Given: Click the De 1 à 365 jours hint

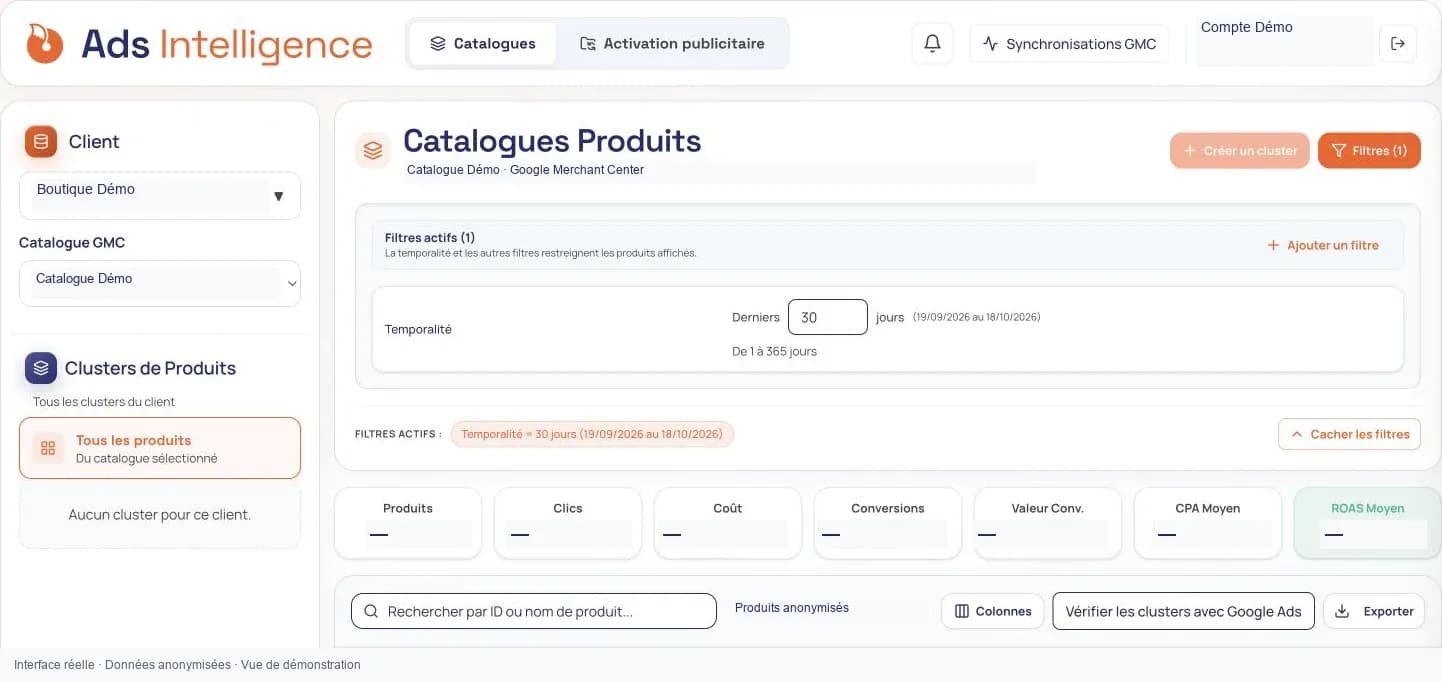Looking at the screenshot, I should coord(775,352).
